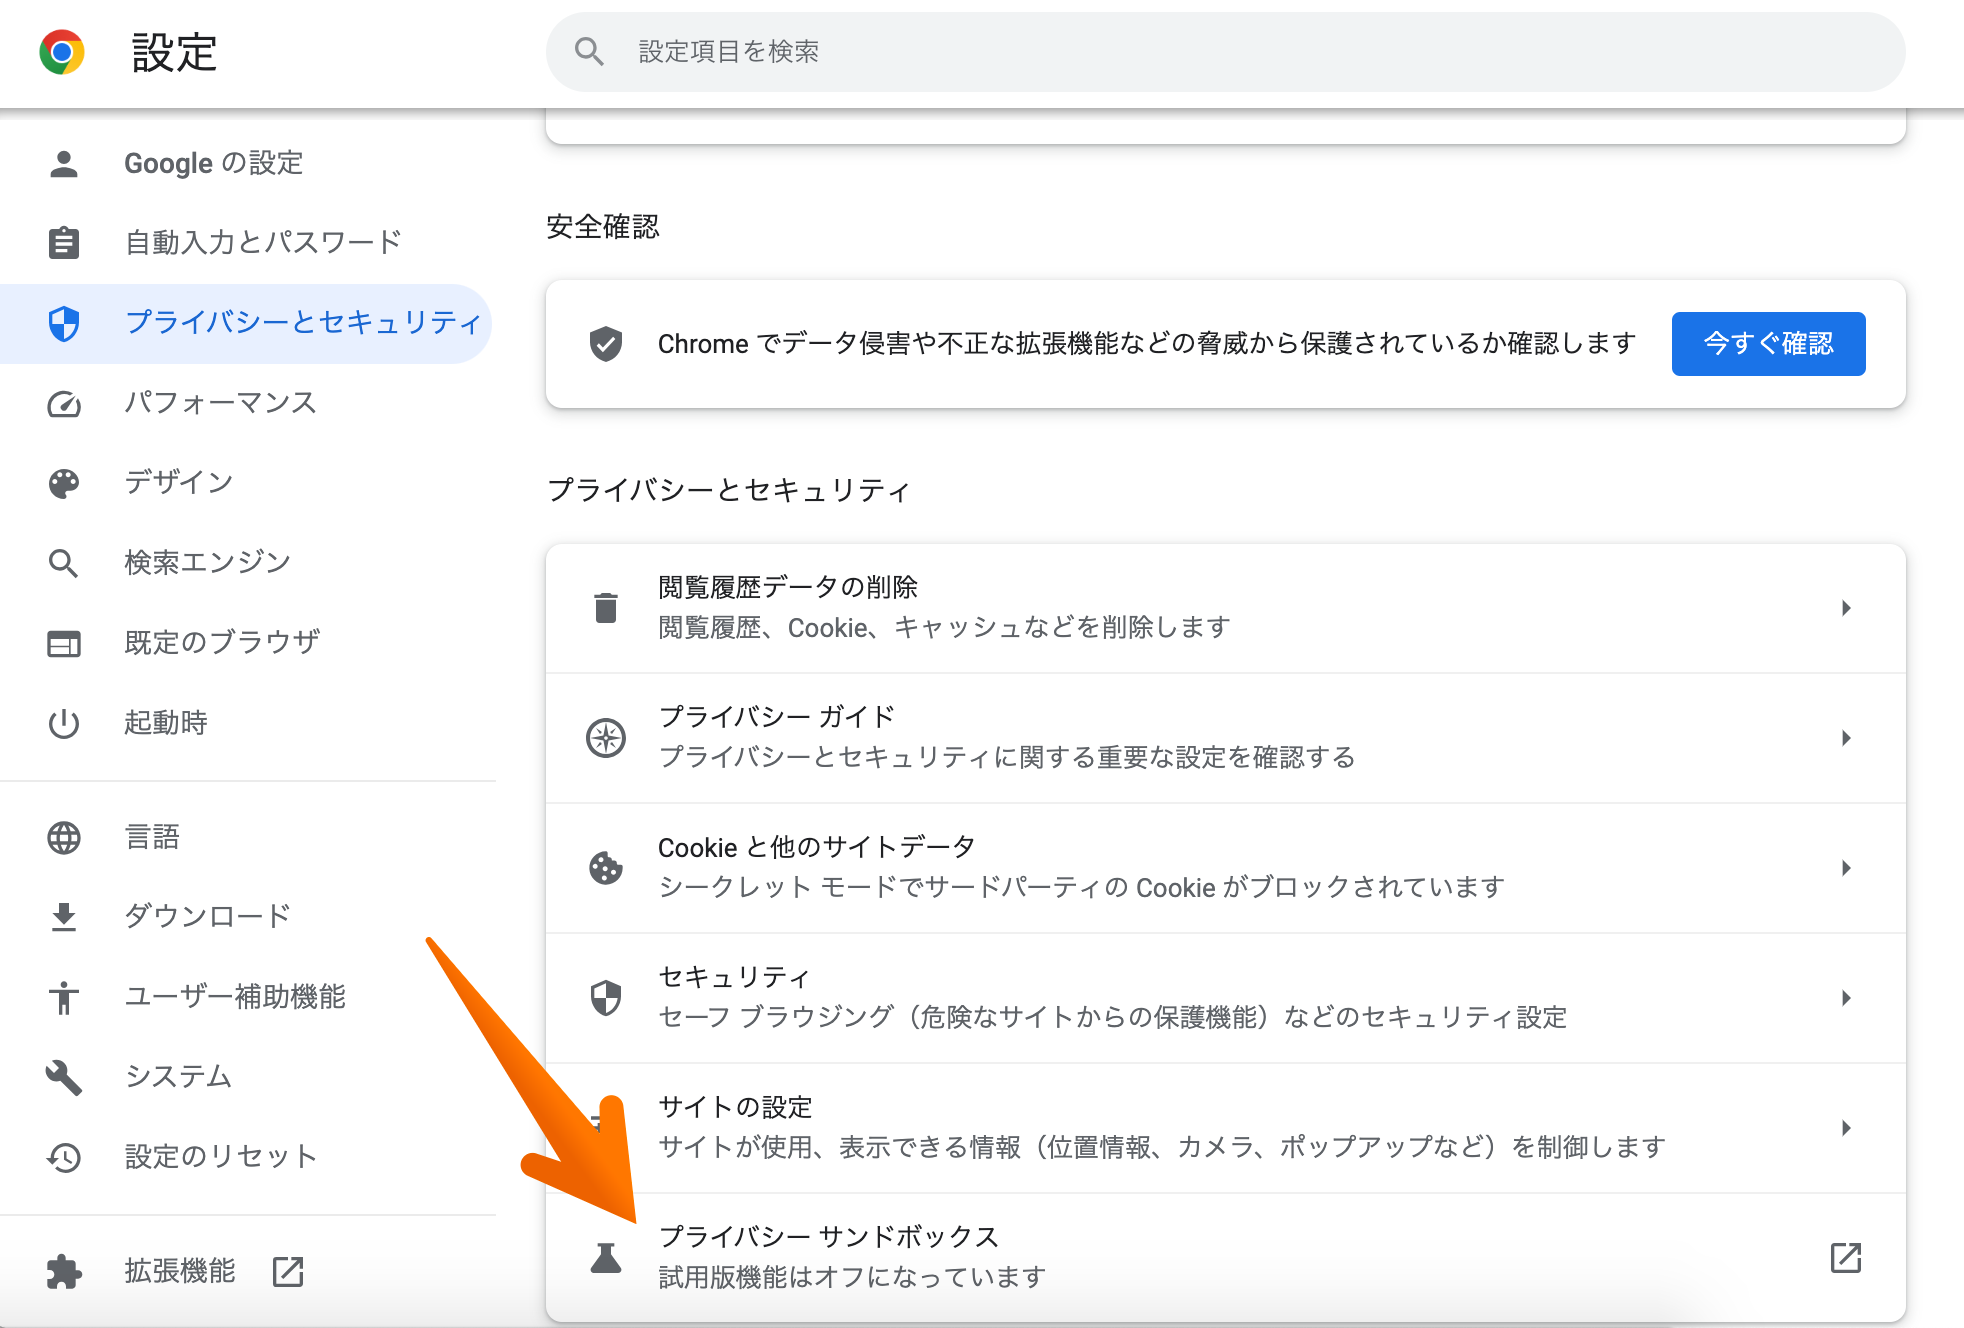Open ダウンロード settings
This screenshot has height=1328, width=1964.
tap(246, 917)
